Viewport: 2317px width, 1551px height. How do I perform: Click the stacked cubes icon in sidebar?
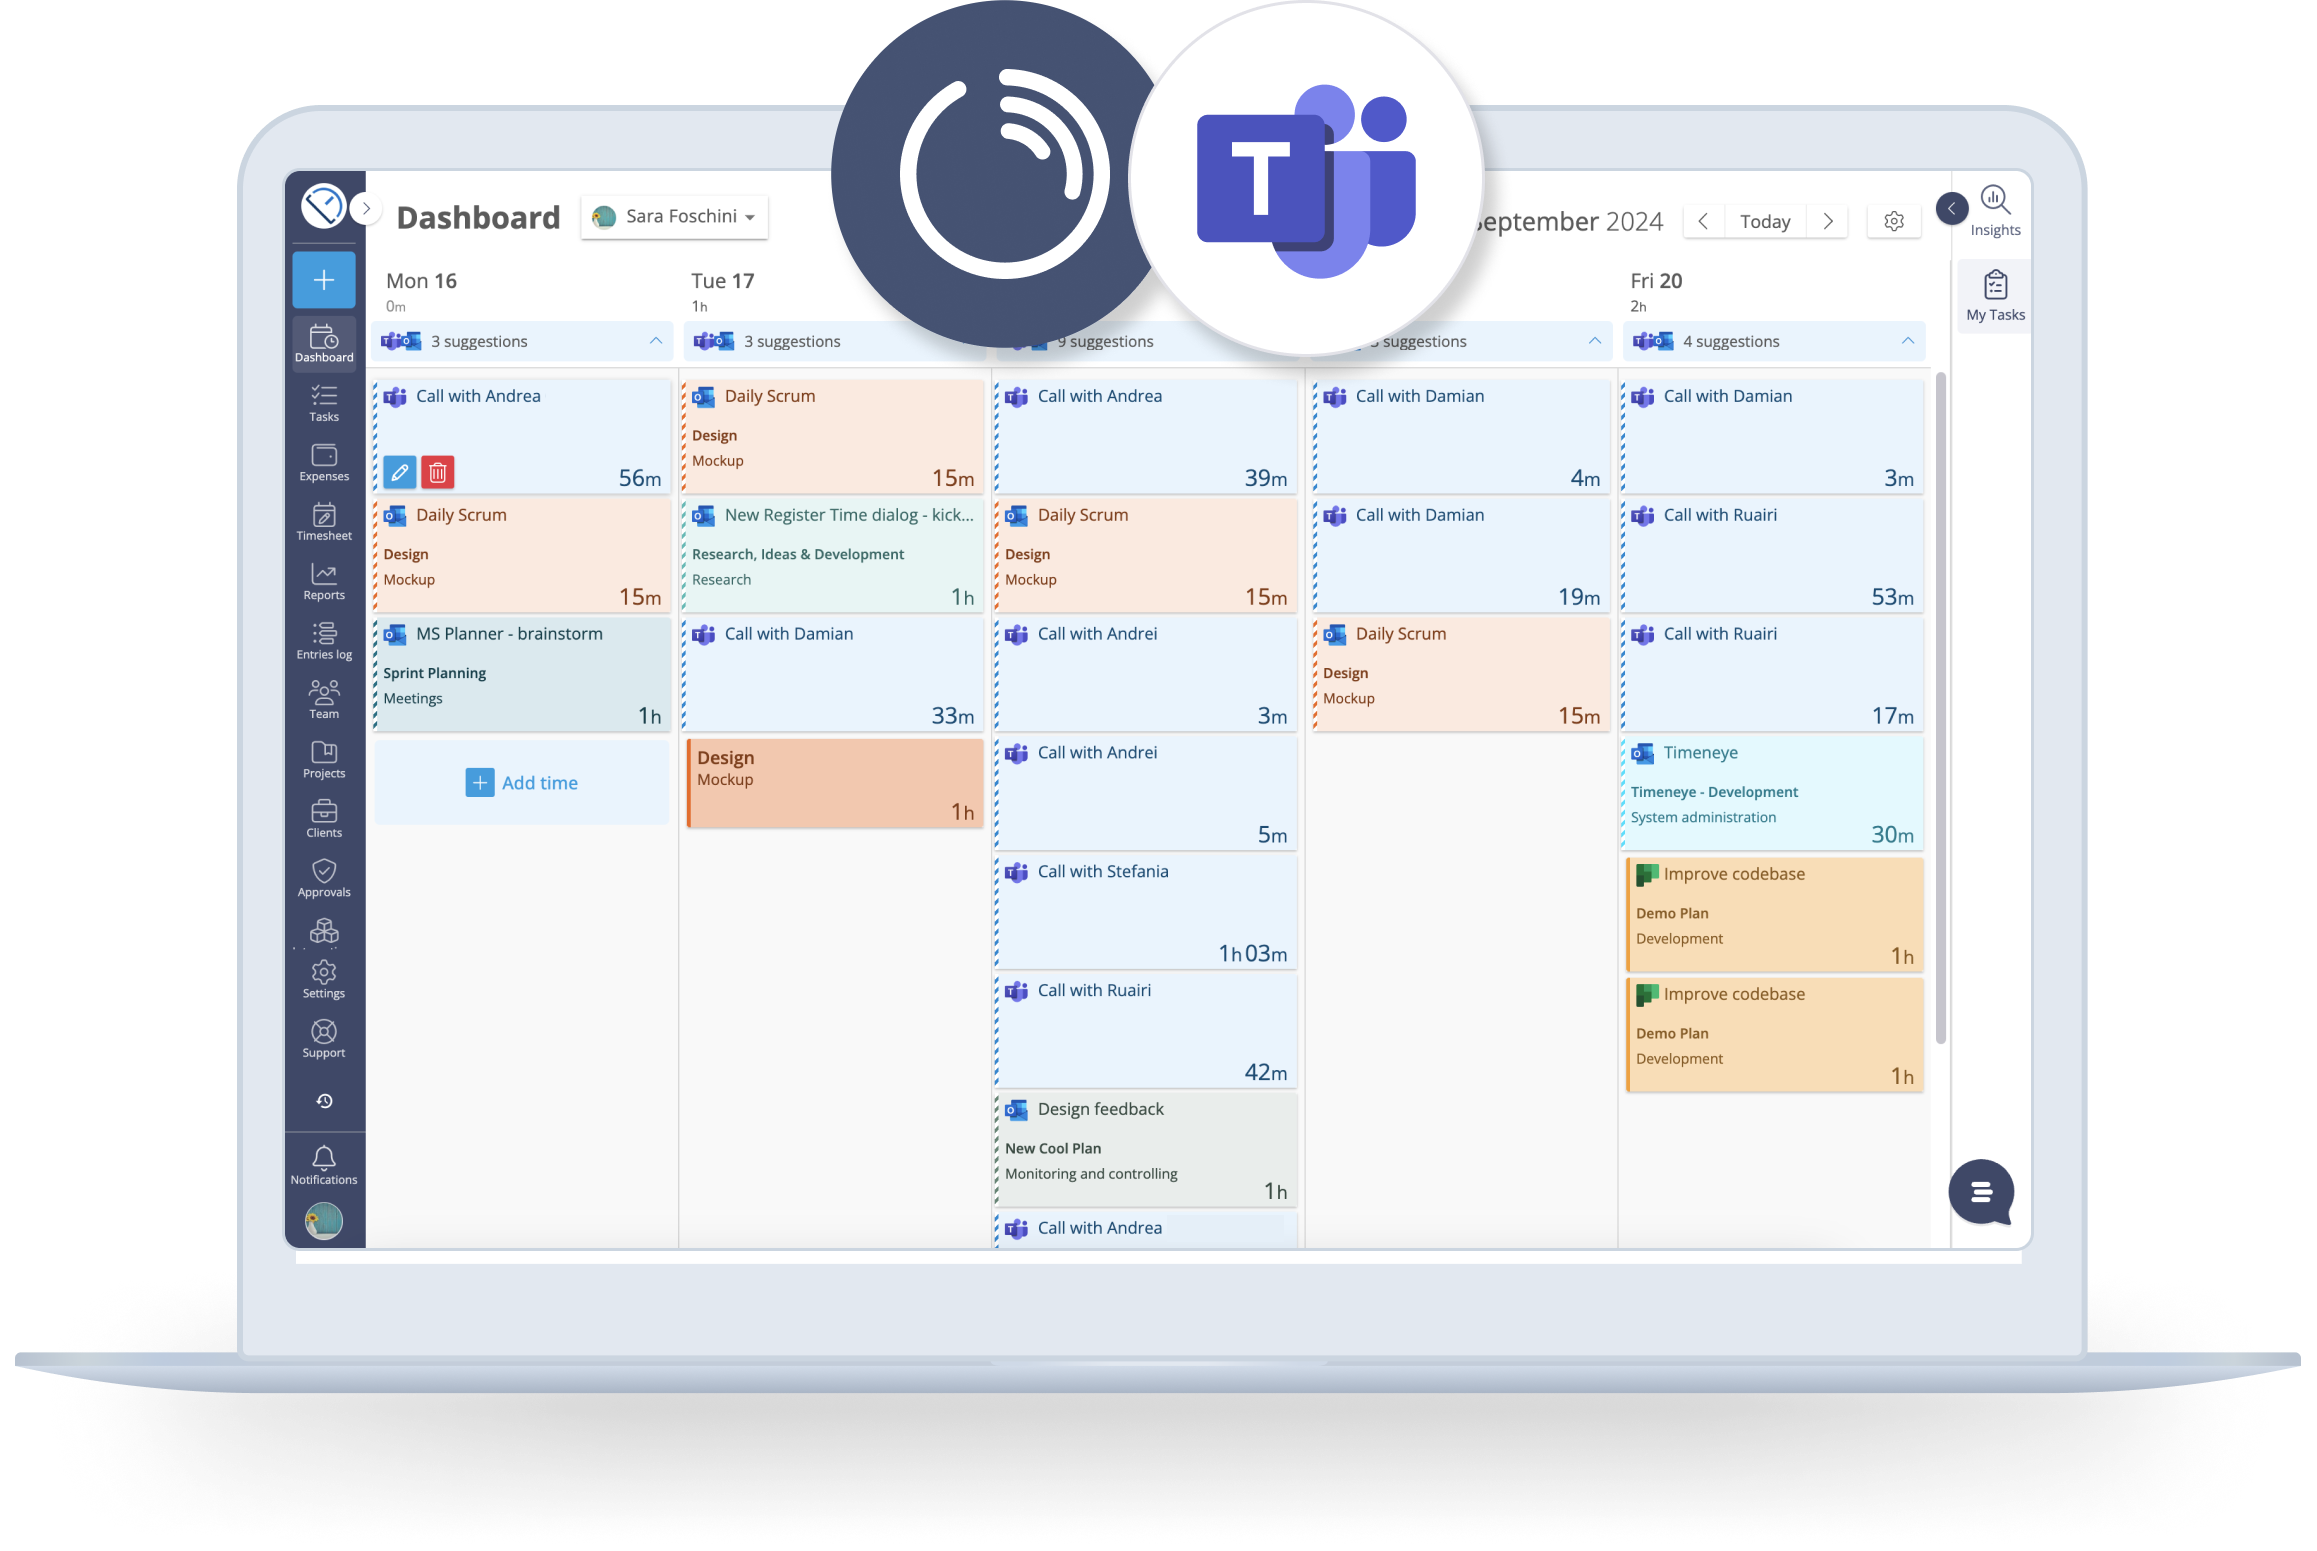pyautogui.click(x=323, y=932)
